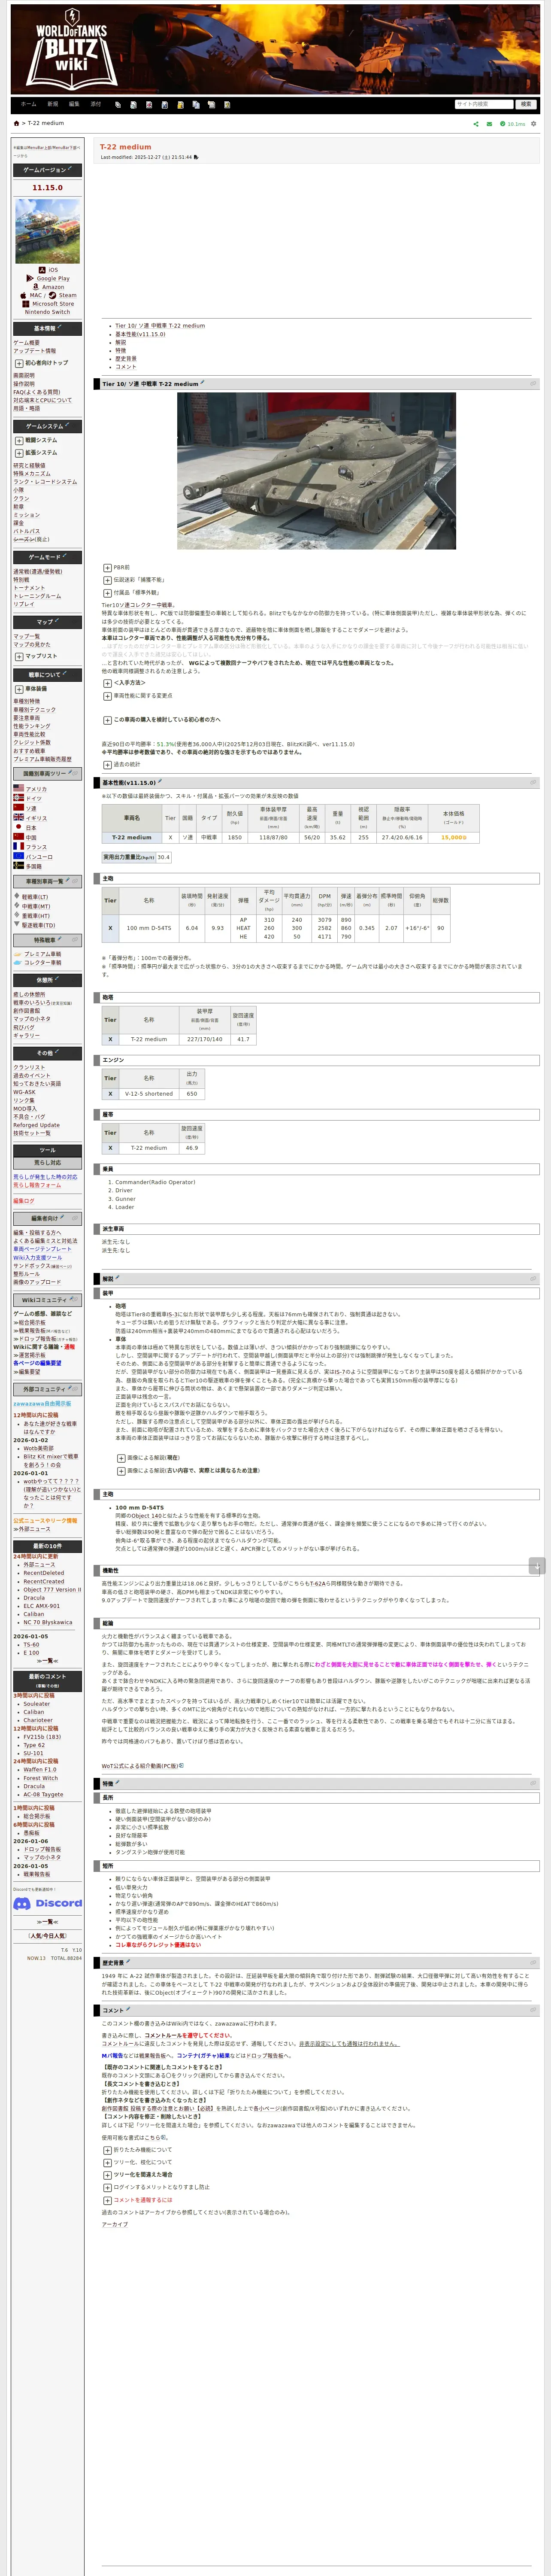Open the Nintendo Switch link in the sidebar
The image size is (551, 2576).
point(47,312)
